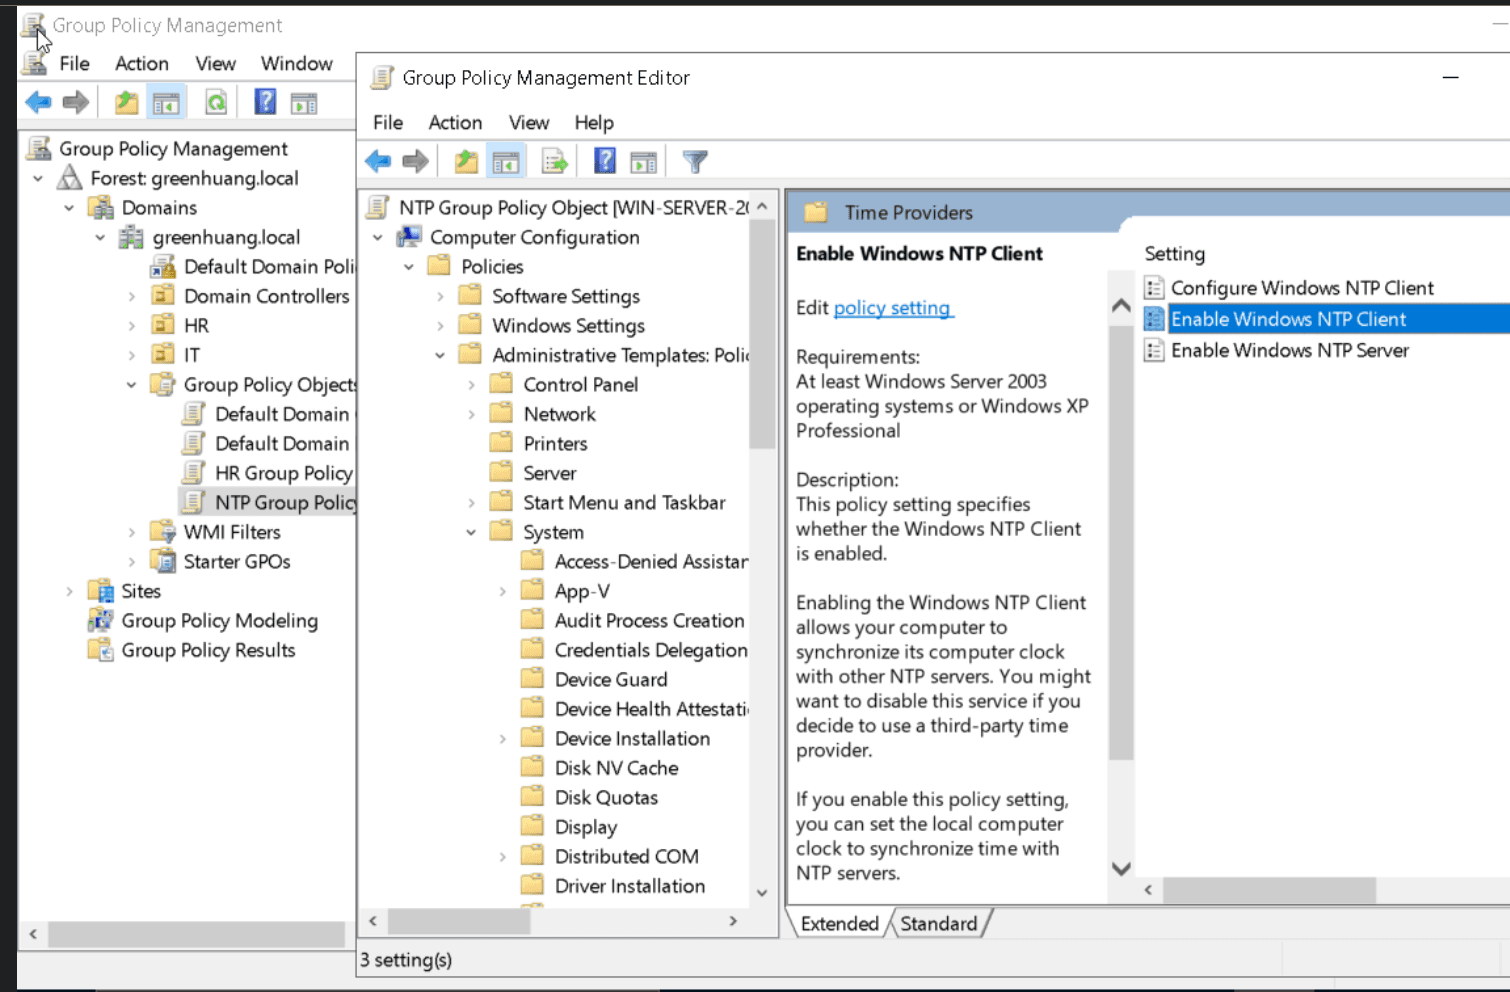Select Credentials Delegation folder

(x=651, y=650)
